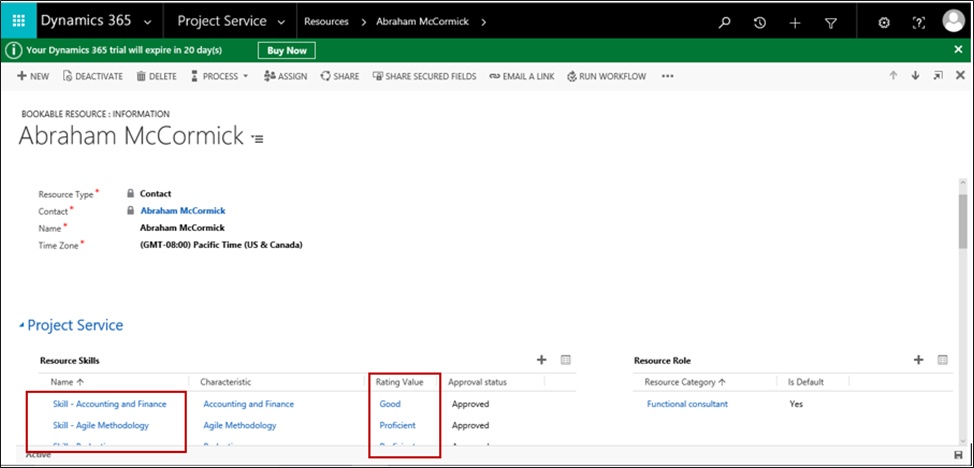
Task: Open the search magnifier icon
Action: click(x=724, y=22)
